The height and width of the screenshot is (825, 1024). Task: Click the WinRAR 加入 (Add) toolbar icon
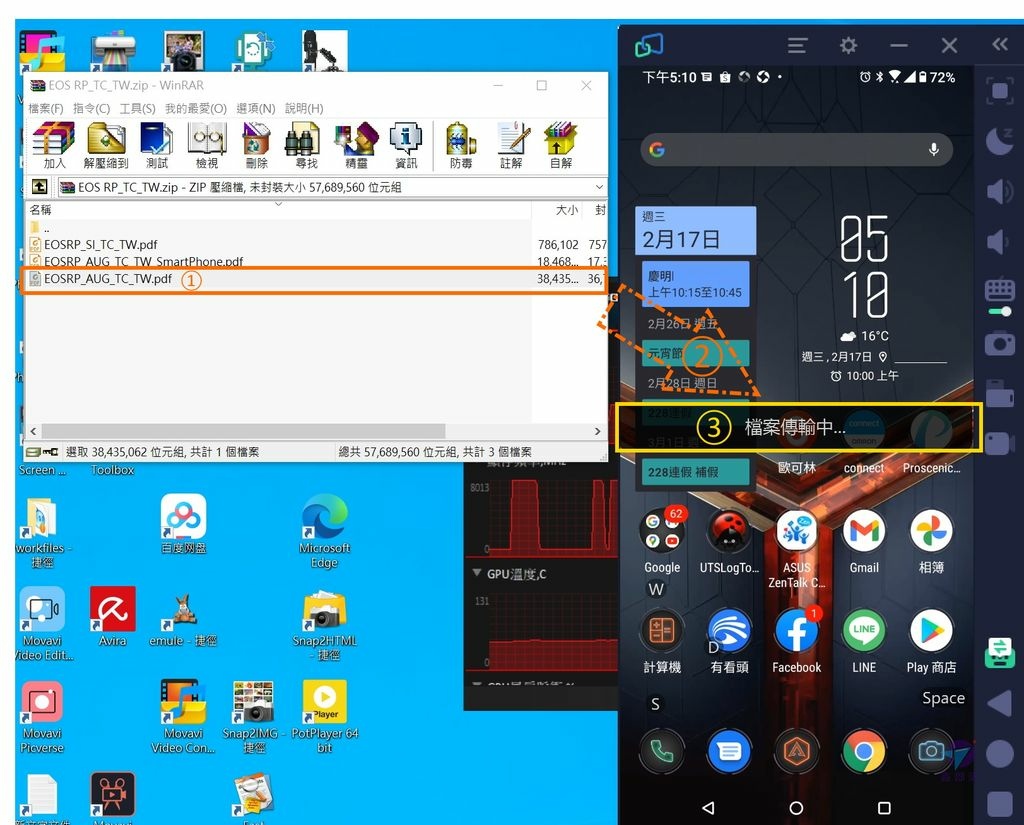[54, 145]
